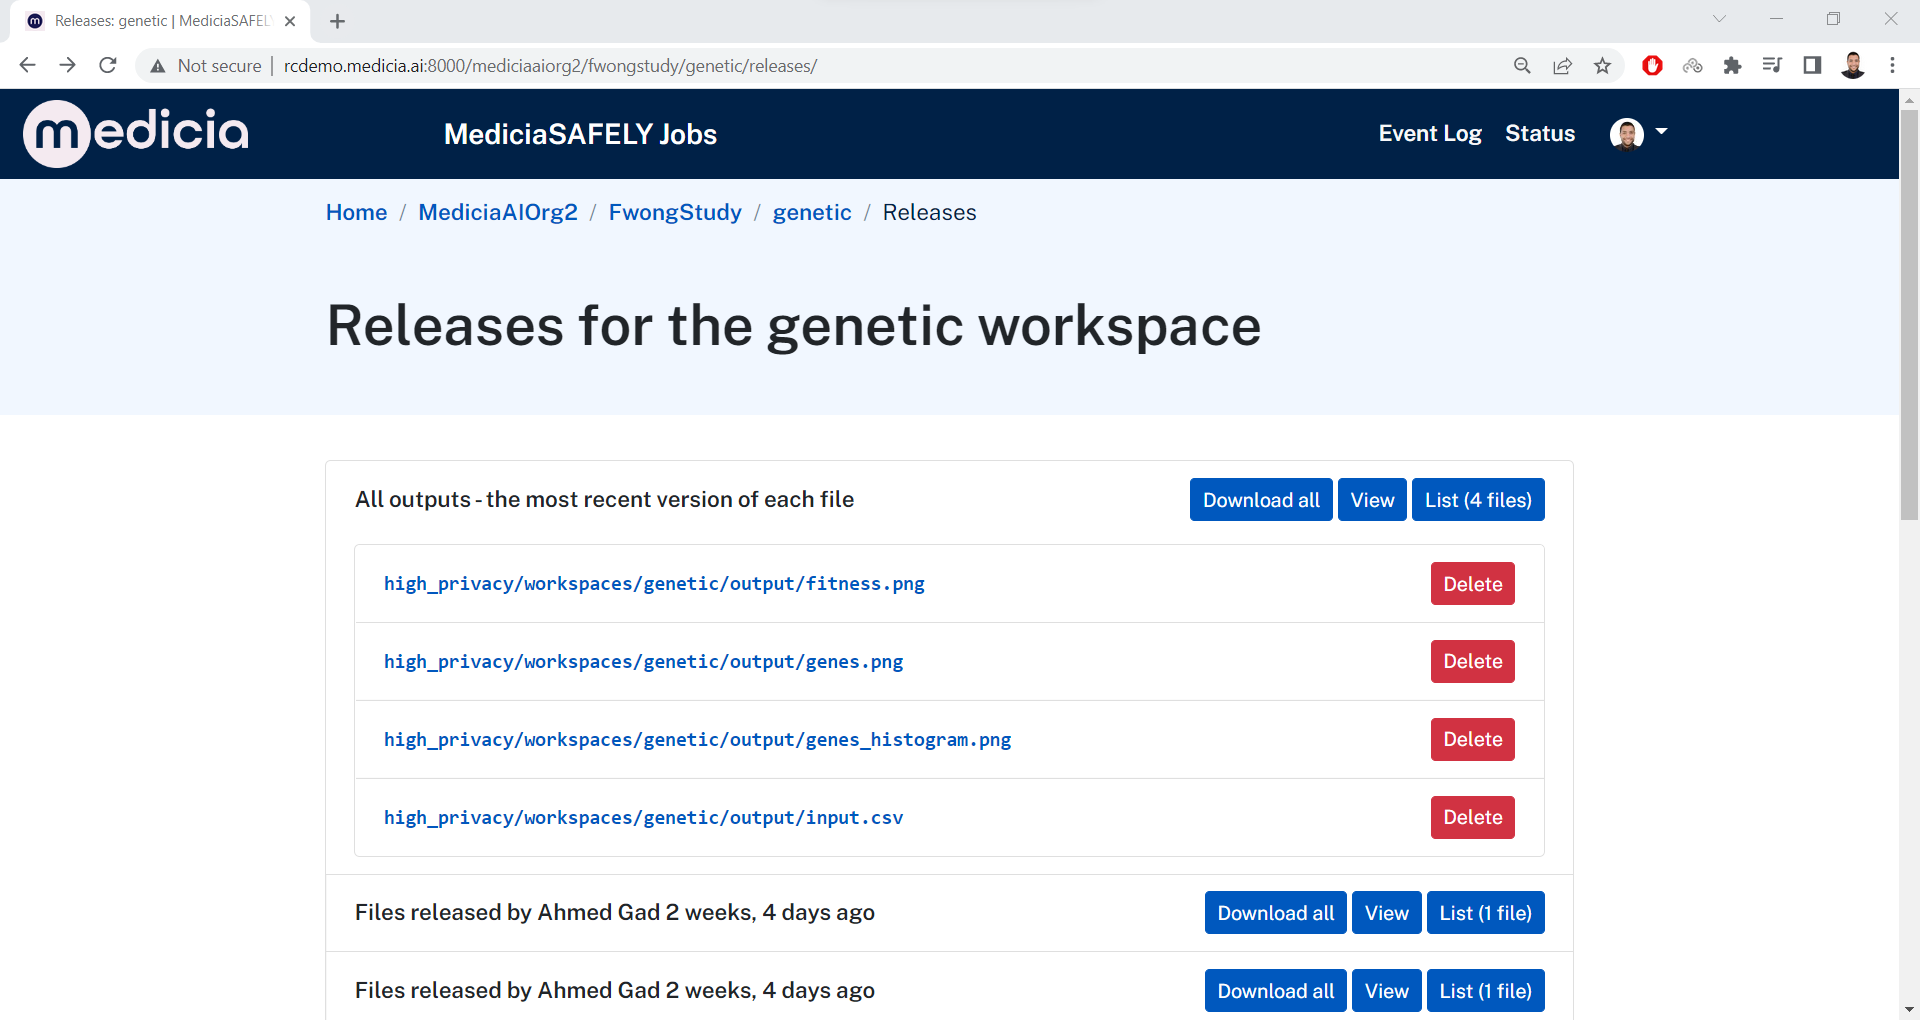Go back to the previous page

(28, 65)
